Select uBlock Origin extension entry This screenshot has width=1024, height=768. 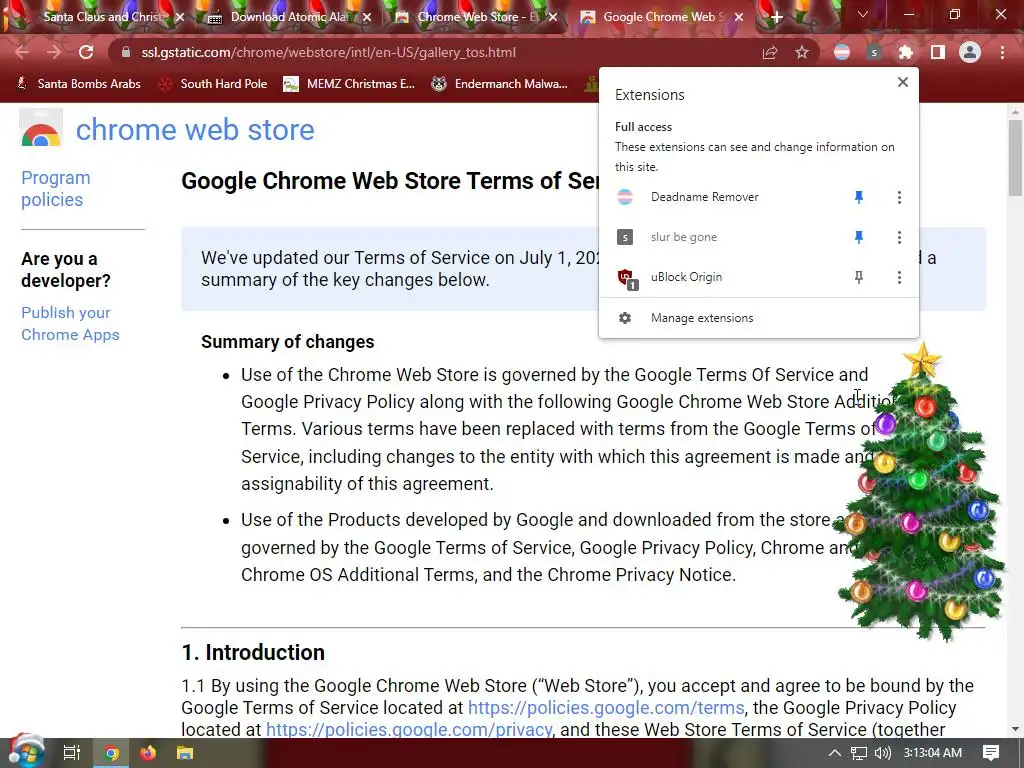[x=725, y=278]
